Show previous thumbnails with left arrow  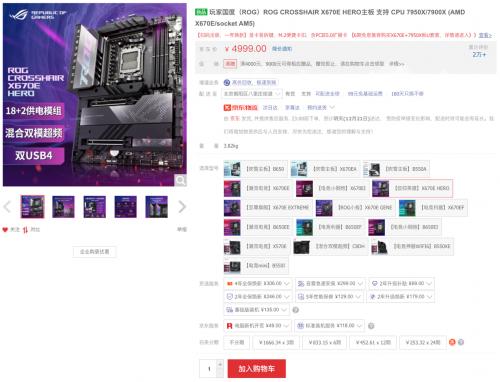tap(7, 207)
